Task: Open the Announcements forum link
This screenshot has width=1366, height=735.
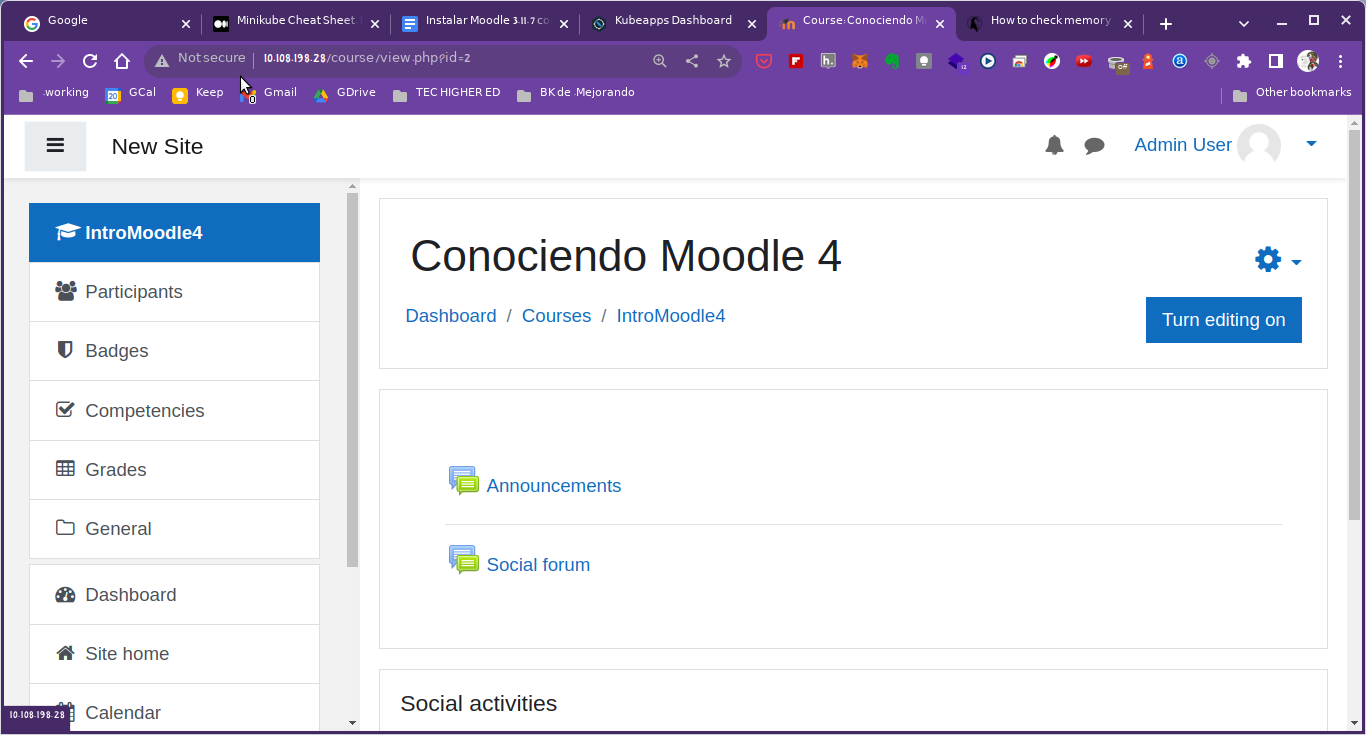Action: 554,486
